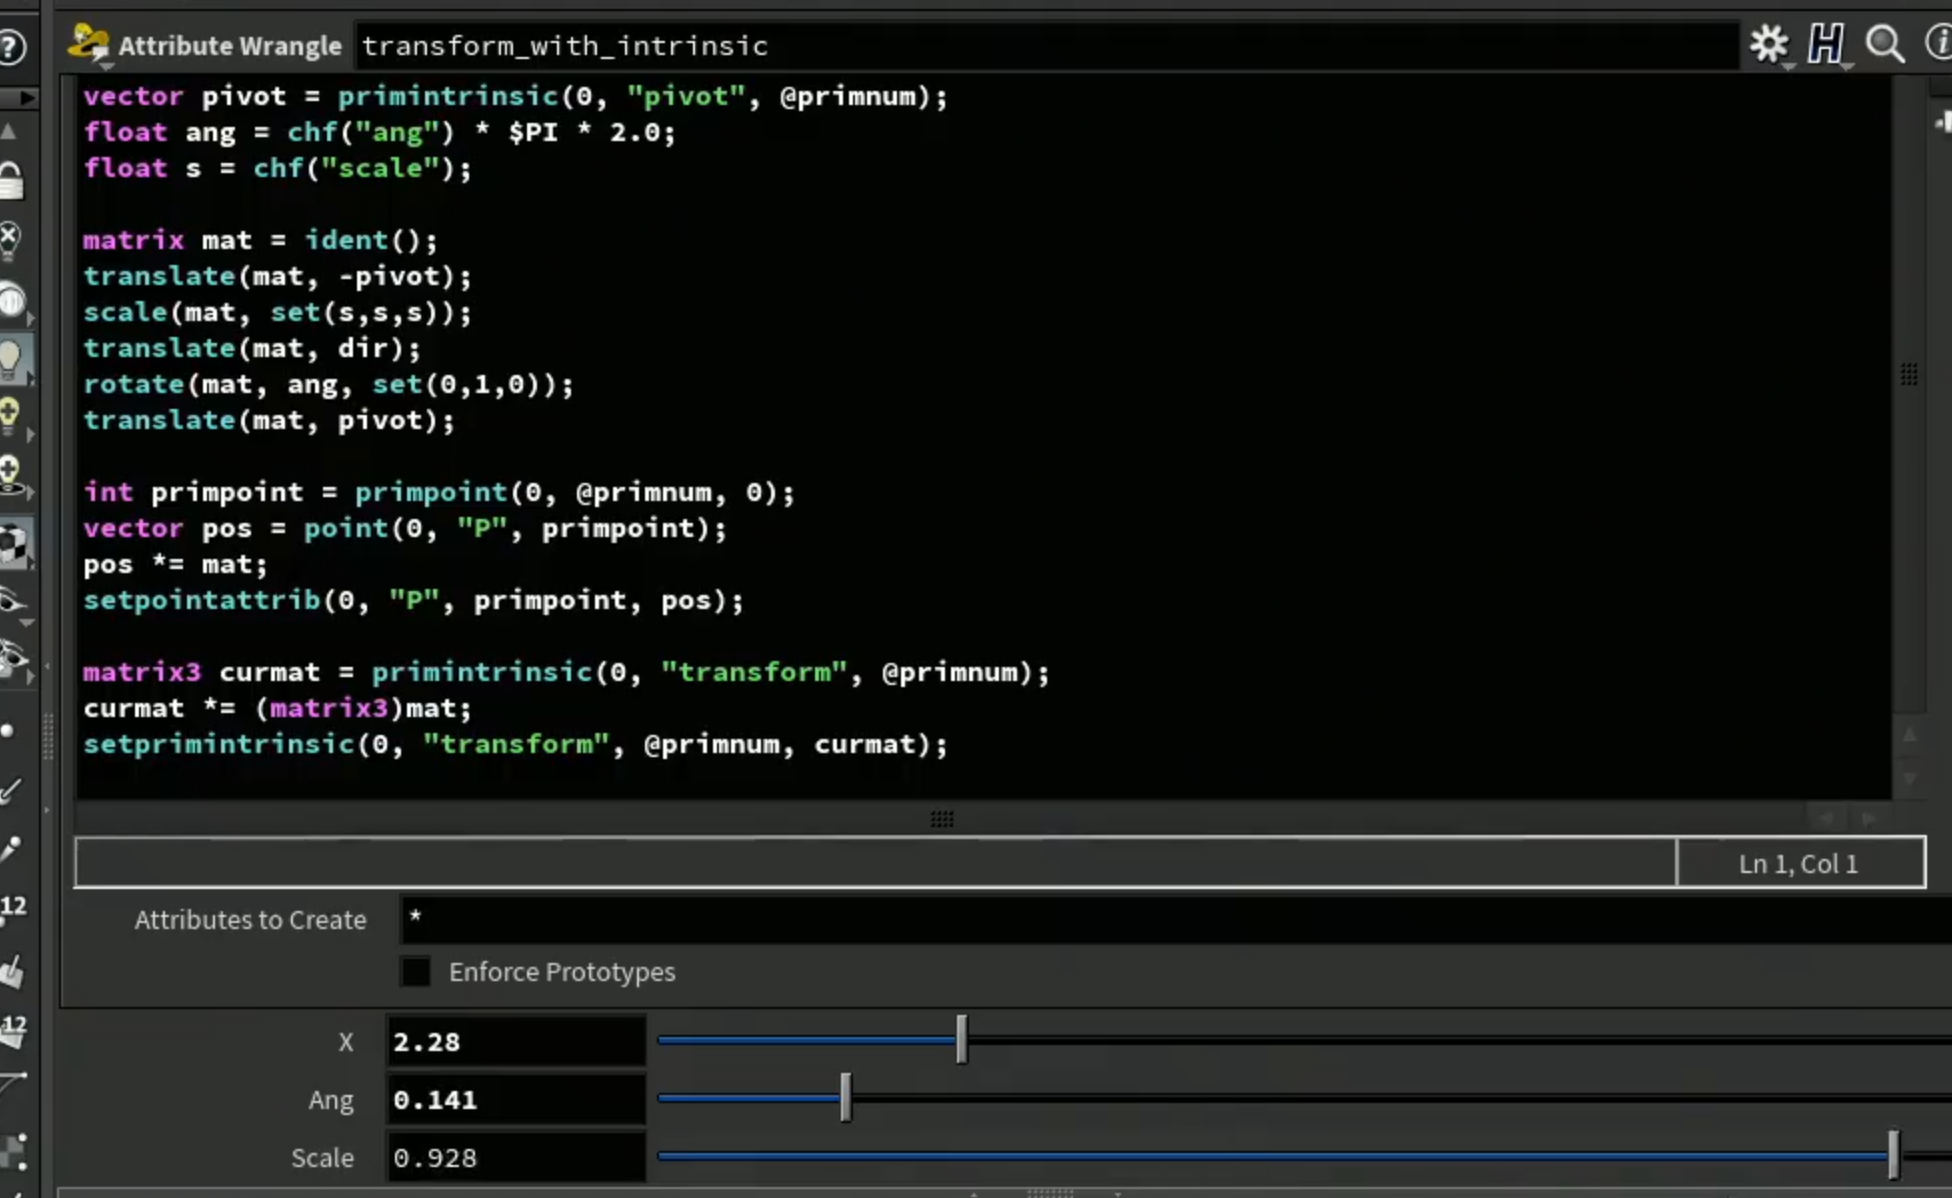1952x1198 pixels.
Task: Click the X value field showing 2.28
Action: click(515, 1041)
